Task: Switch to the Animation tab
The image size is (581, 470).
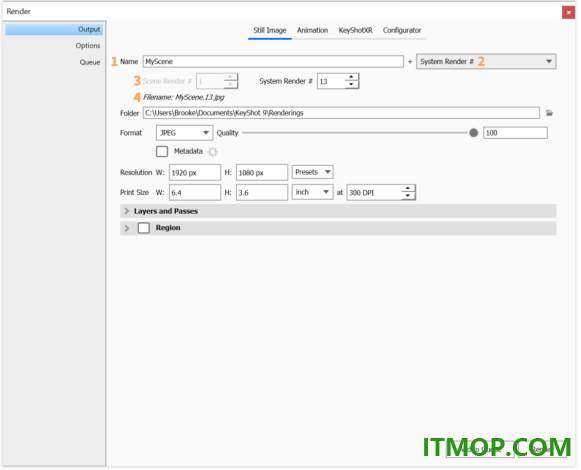Action: pyautogui.click(x=312, y=30)
